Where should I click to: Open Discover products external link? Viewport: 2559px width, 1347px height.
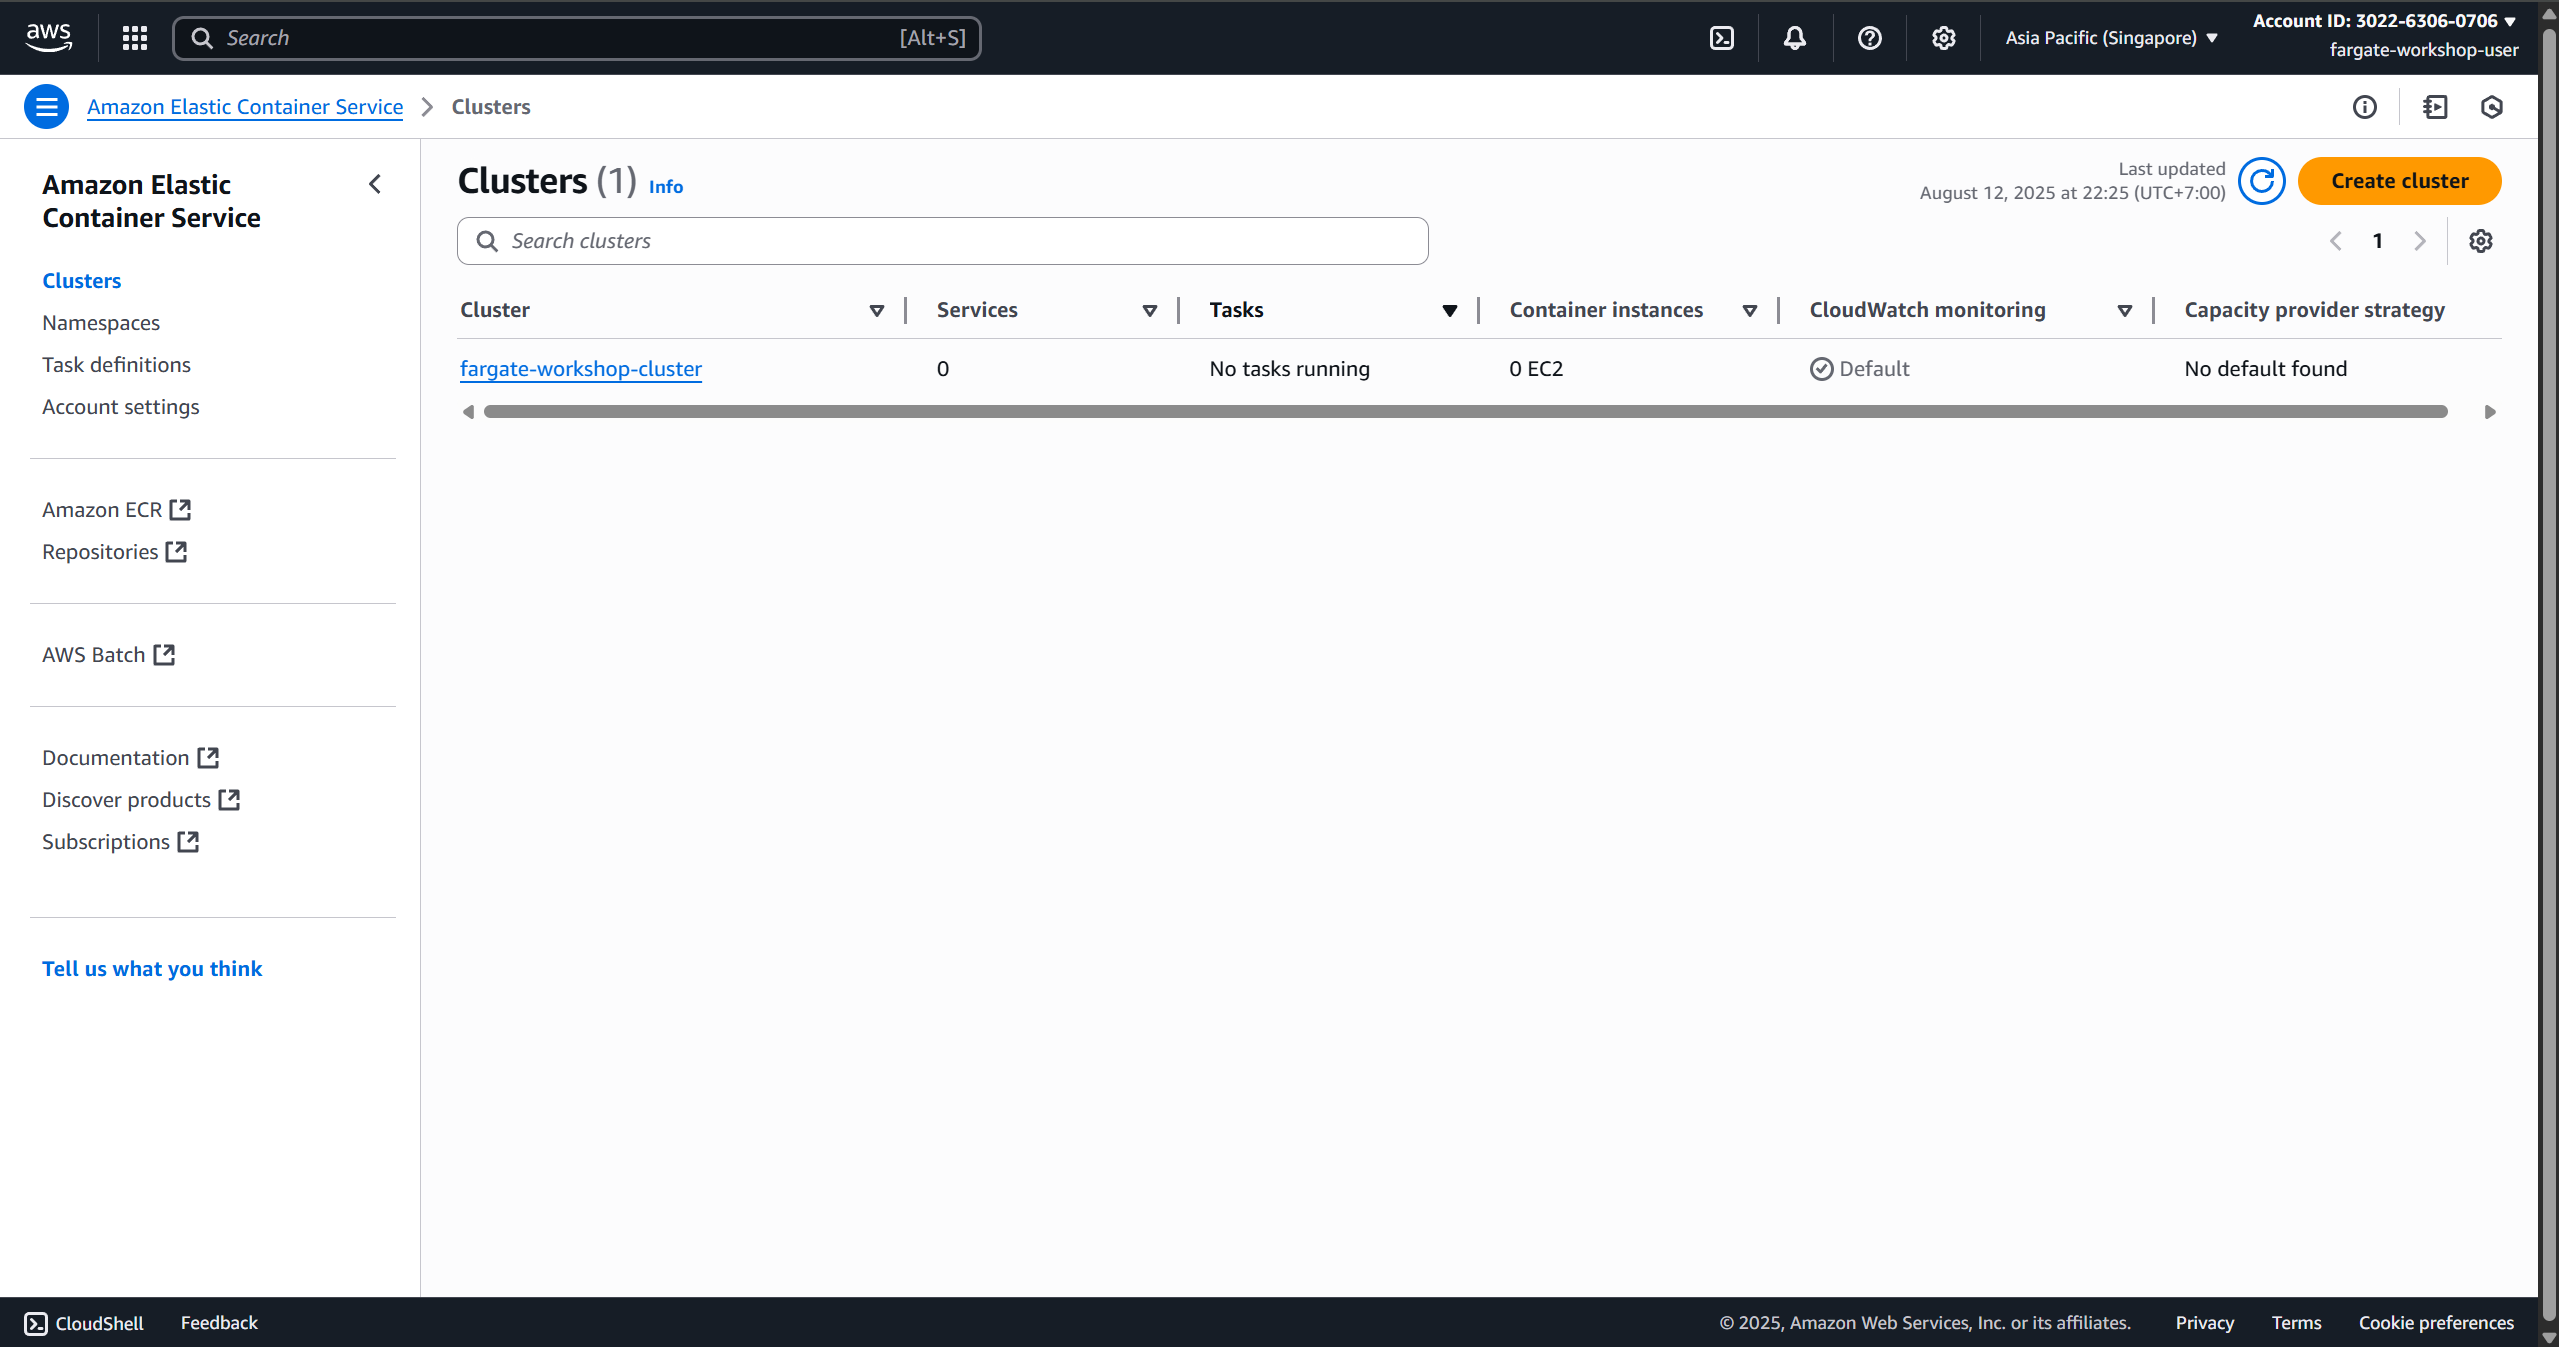click(x=141, y=800)
